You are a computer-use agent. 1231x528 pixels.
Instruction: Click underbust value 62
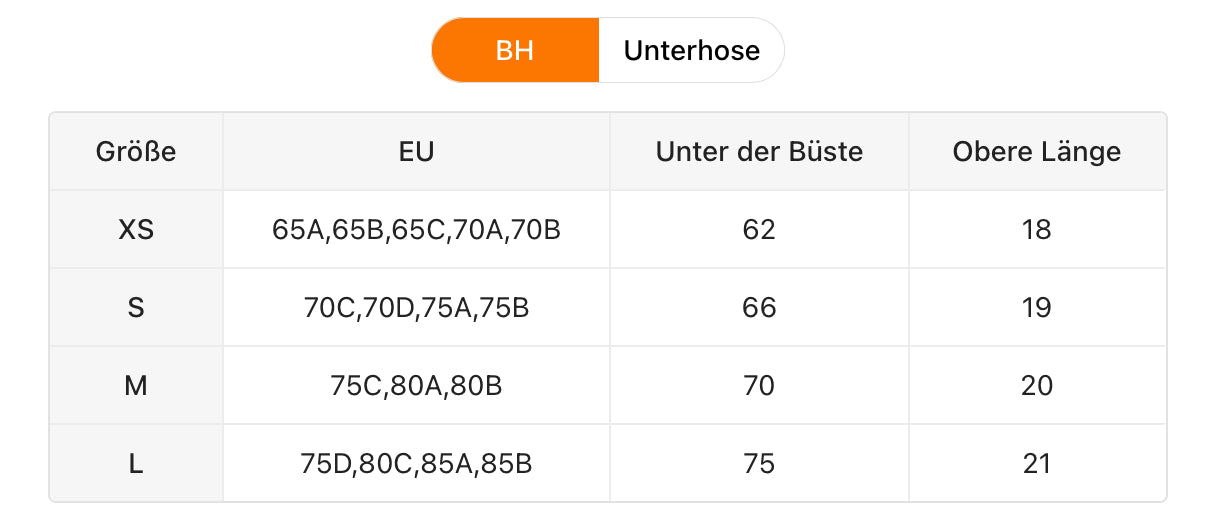pyautogui.click(x=759, y=230)
